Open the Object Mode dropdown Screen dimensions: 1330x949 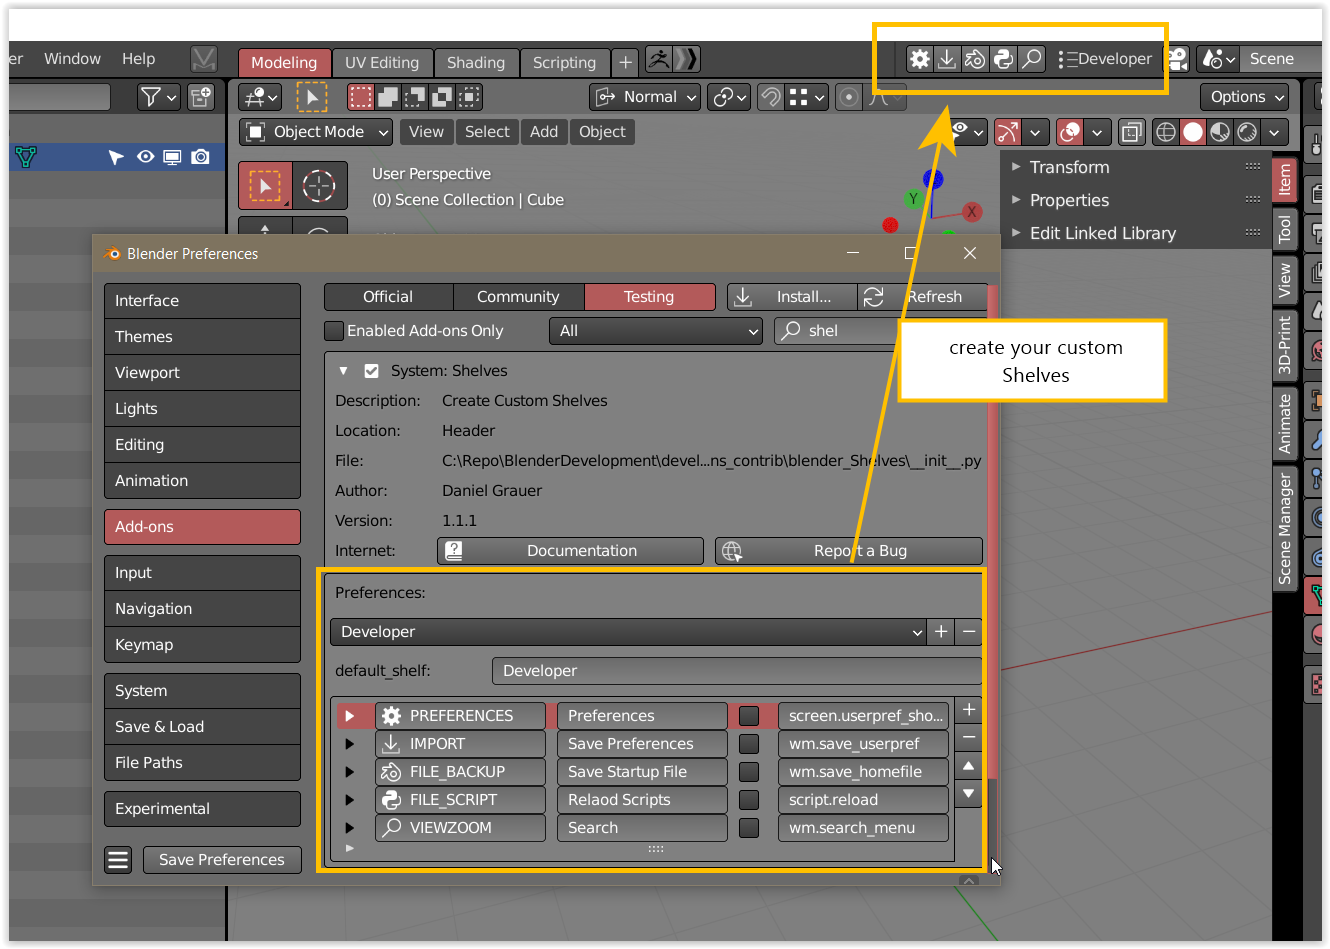pyautogui.click(x=316, y=132)
